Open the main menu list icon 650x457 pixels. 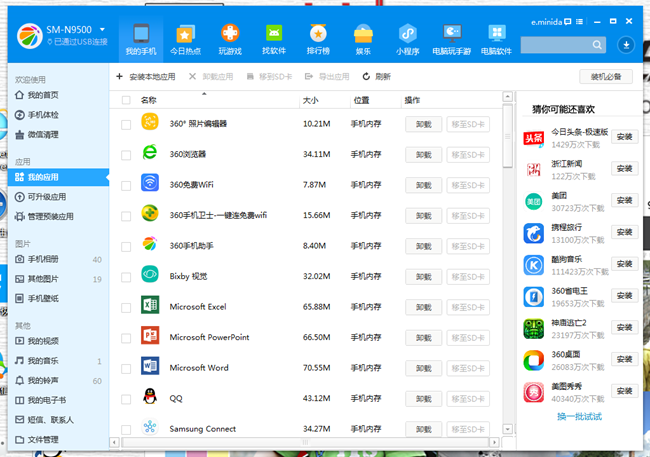580,22
